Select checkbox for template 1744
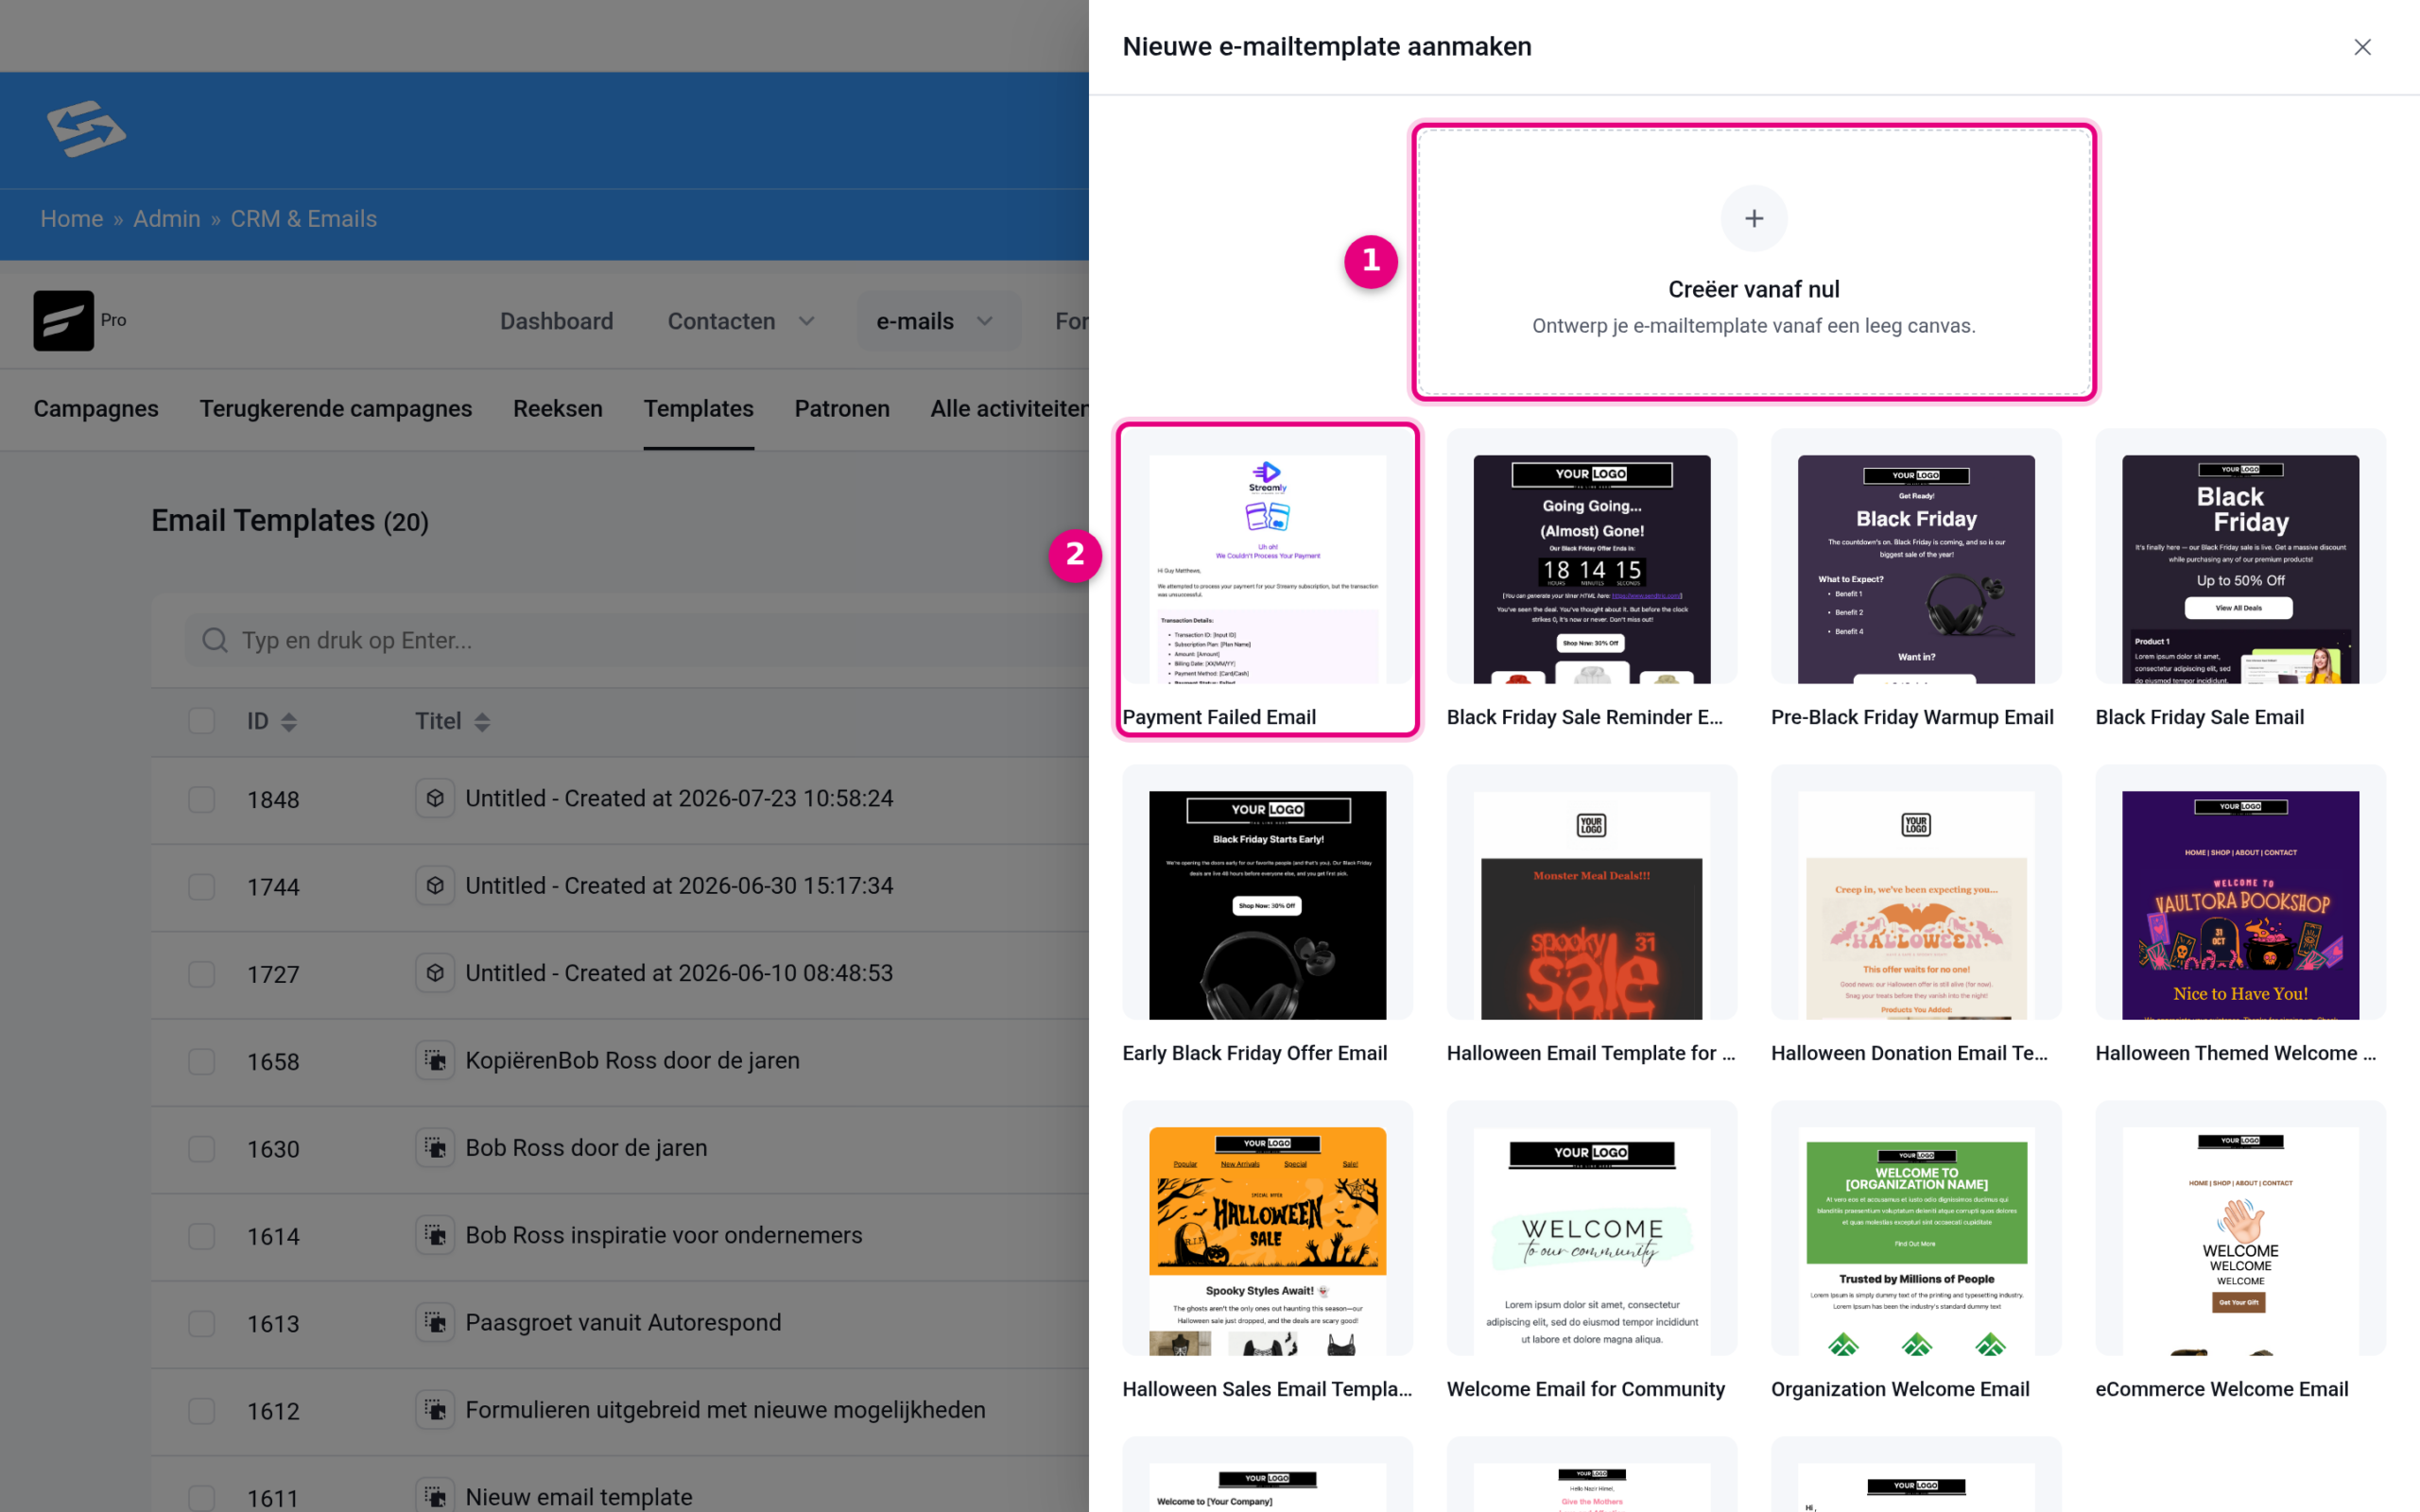Screen dimensions: 2420x1512 [x=201, y=886]
